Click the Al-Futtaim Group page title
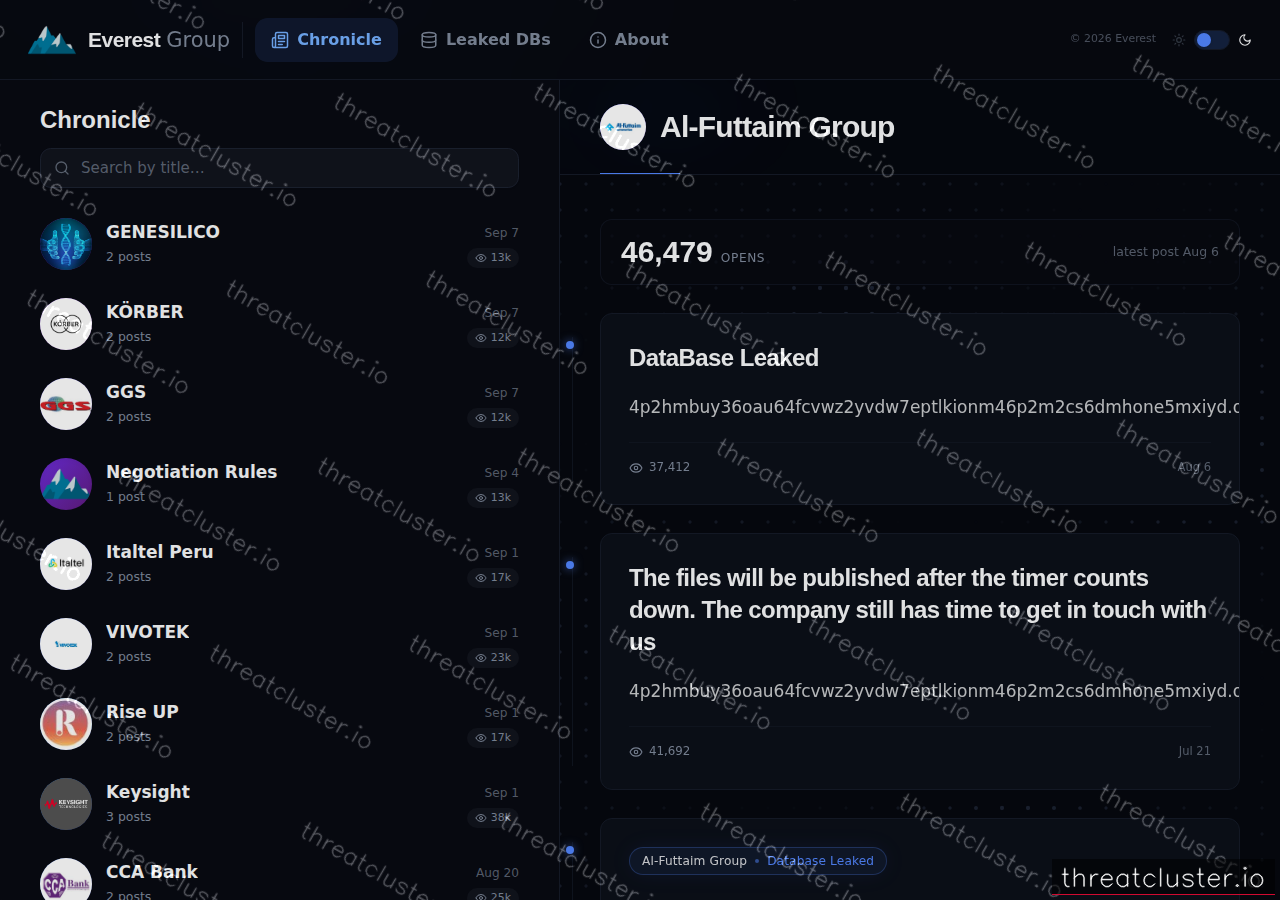The height and width of the screenshot is (900, 1280). [777, 127]
